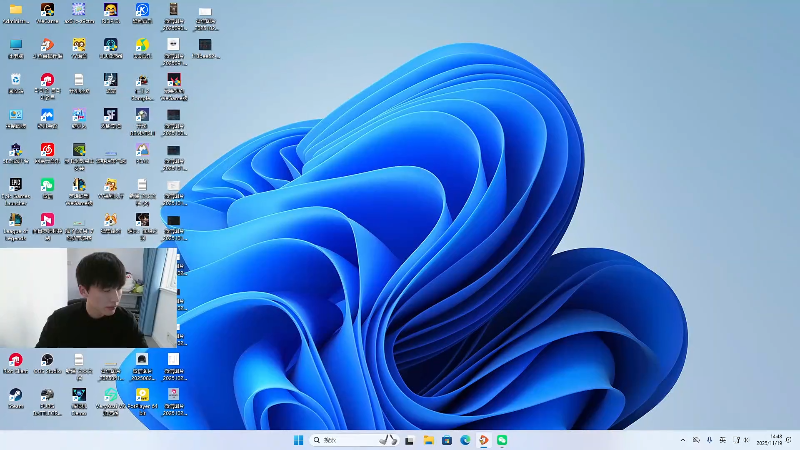The height and width of the screenshot is (450, 800).
Task: Expand the hidden system tray icons
Action: click(684, 440)
